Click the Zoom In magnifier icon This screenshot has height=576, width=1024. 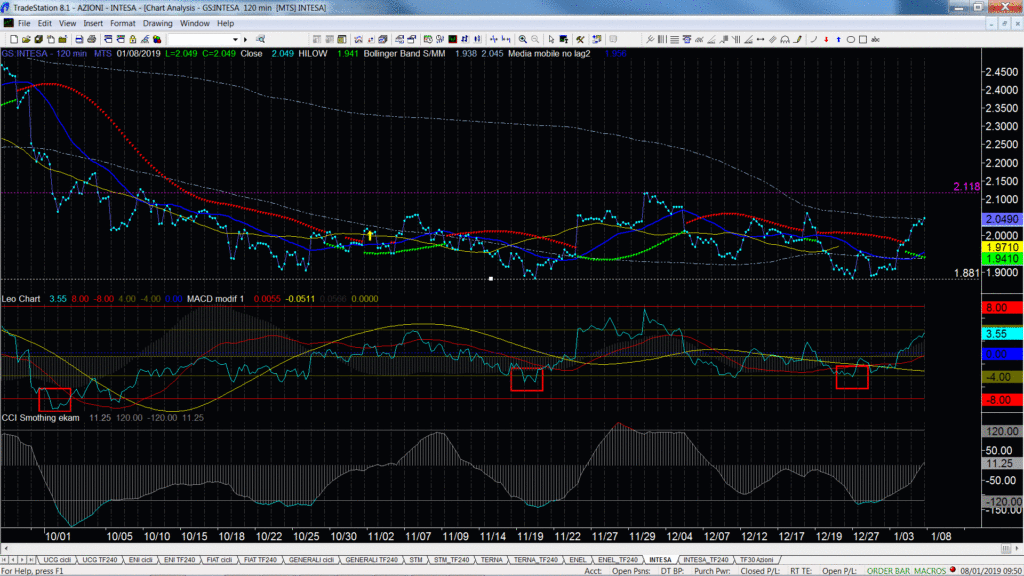pos(522,39)
